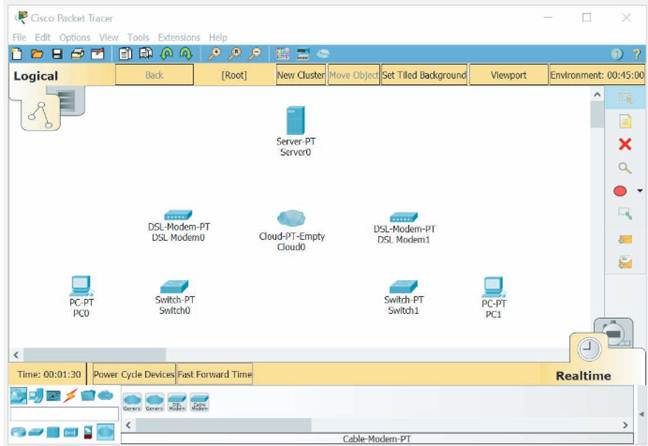Click the New Cluster button
Viewport: 648px width, 446px height.
coord(300,75)
